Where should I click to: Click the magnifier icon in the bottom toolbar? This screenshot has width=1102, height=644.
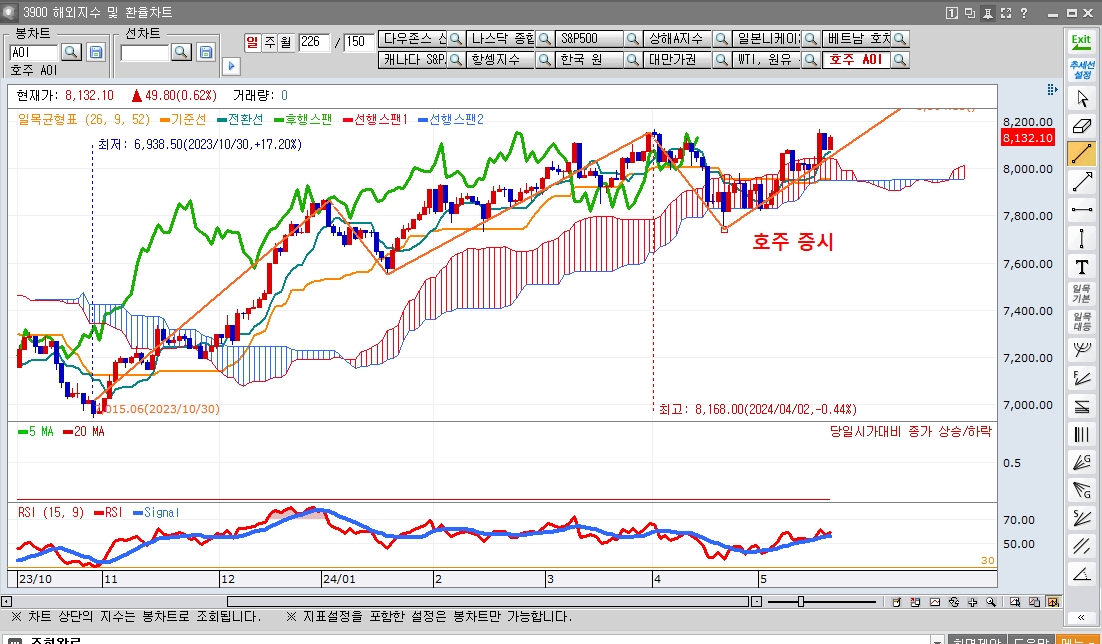tap(990, 602)
